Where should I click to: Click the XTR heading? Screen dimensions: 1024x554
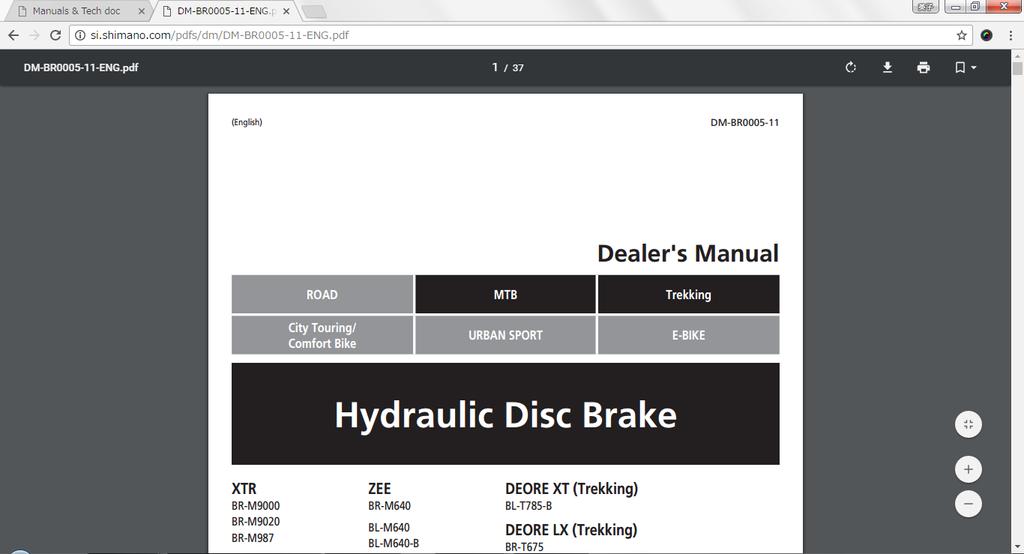click(244, 489)
